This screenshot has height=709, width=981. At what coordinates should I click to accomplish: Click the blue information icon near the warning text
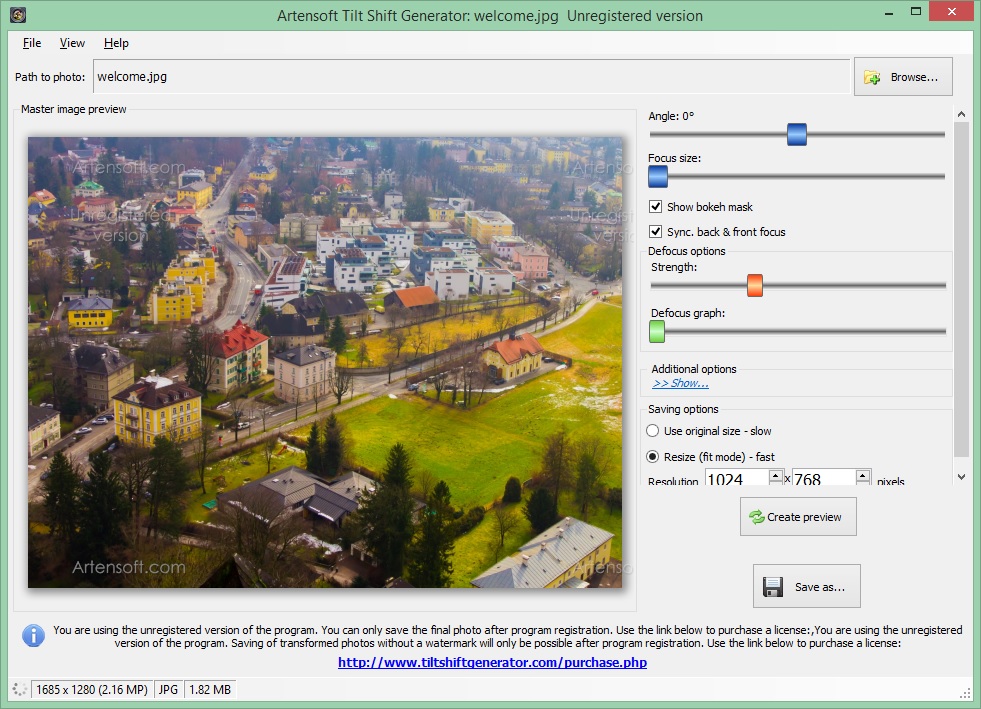32,636
